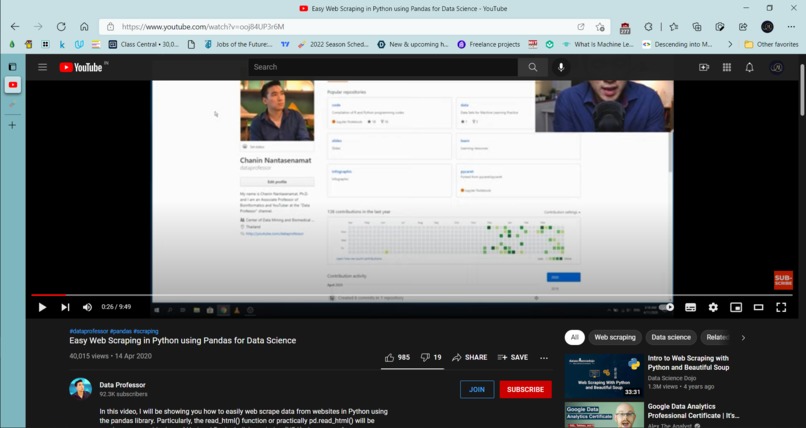This screenshot has width=806, height=428.
Task: Open Create video camera icon
Action: point(704,67)
